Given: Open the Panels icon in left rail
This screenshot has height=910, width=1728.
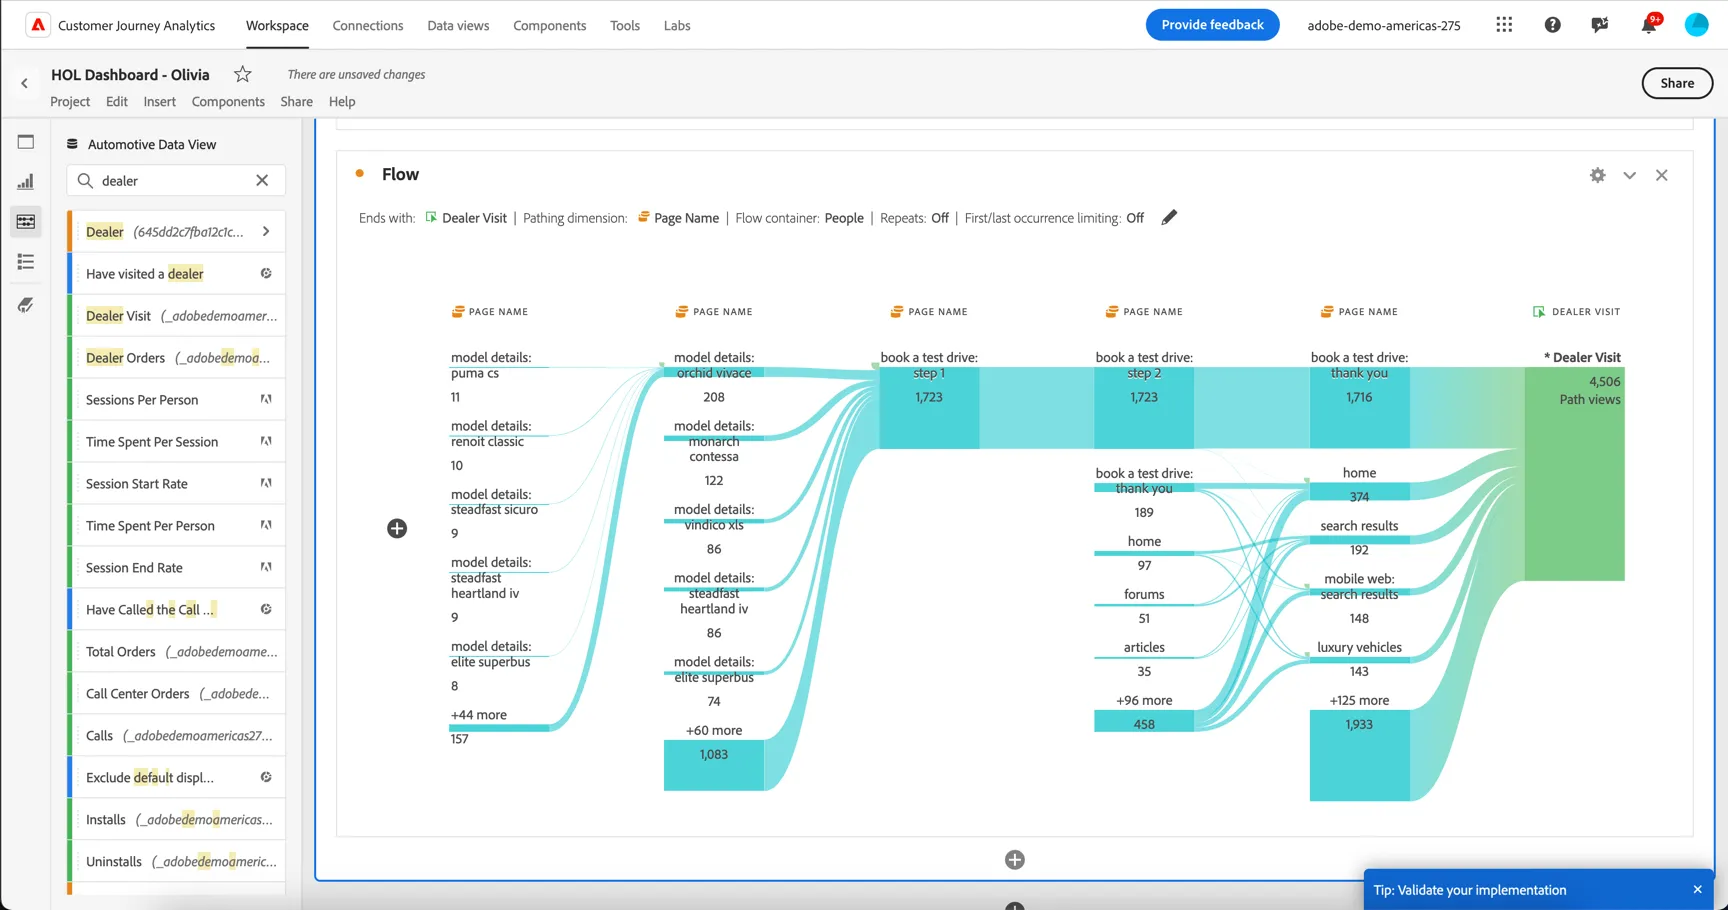Looking at the screenshot, I should coord(26,142).
